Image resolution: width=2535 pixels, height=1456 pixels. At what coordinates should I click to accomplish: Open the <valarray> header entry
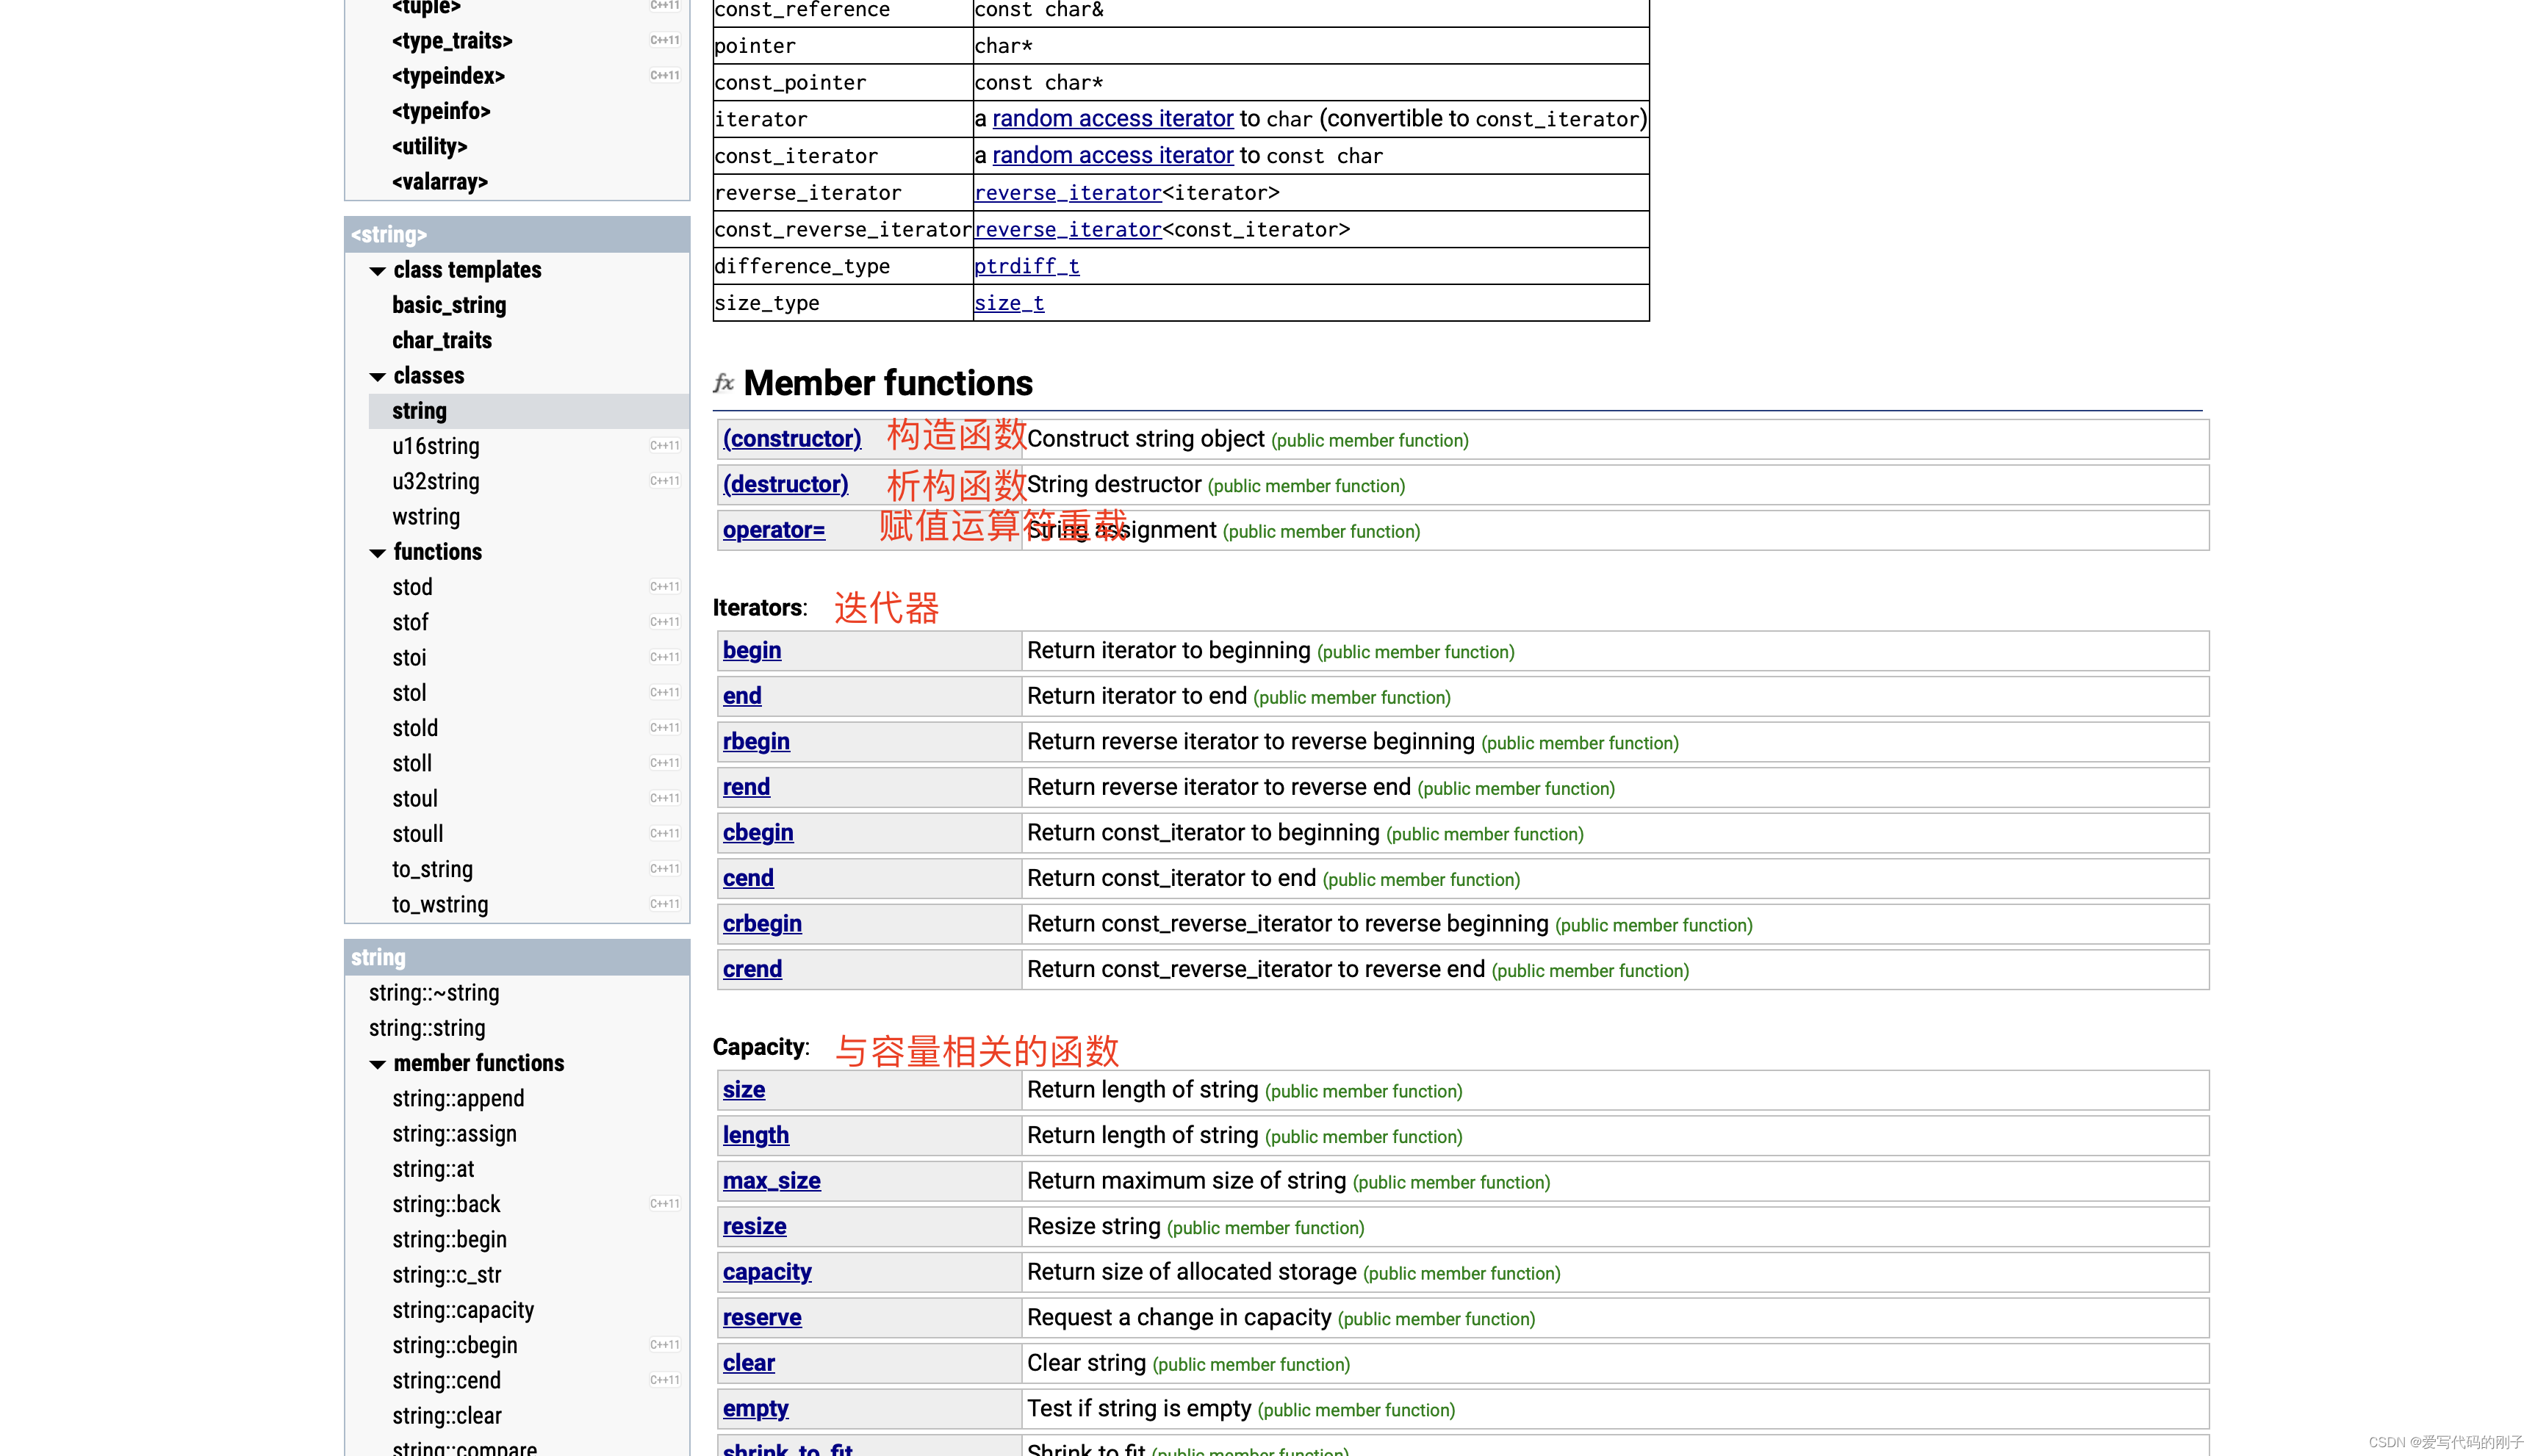440,182
